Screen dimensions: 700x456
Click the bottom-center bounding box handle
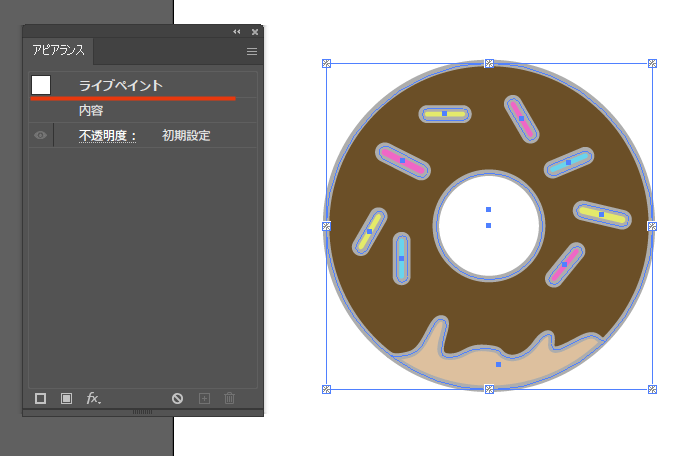coord(489,389)
